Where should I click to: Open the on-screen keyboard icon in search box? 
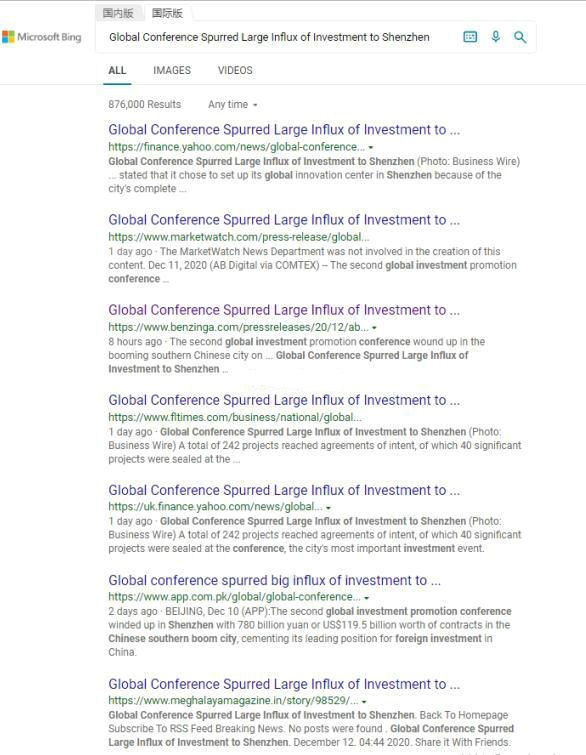(470, 37)
